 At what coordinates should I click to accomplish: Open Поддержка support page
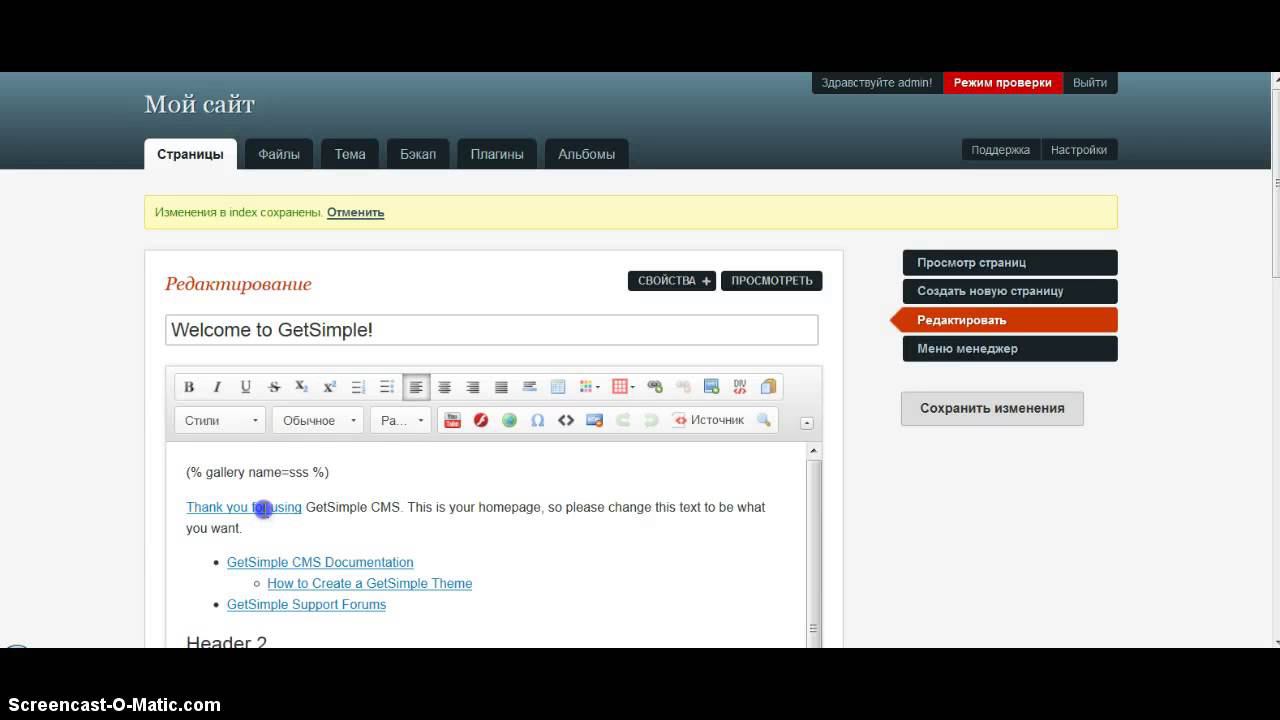coord(1000,150)
